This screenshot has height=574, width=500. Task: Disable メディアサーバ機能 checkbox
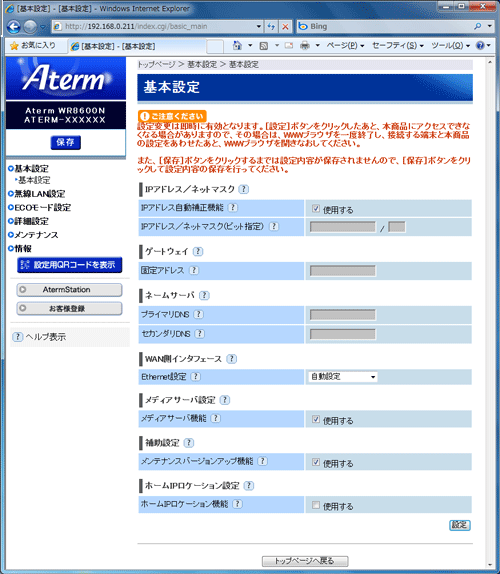(316, 419)
